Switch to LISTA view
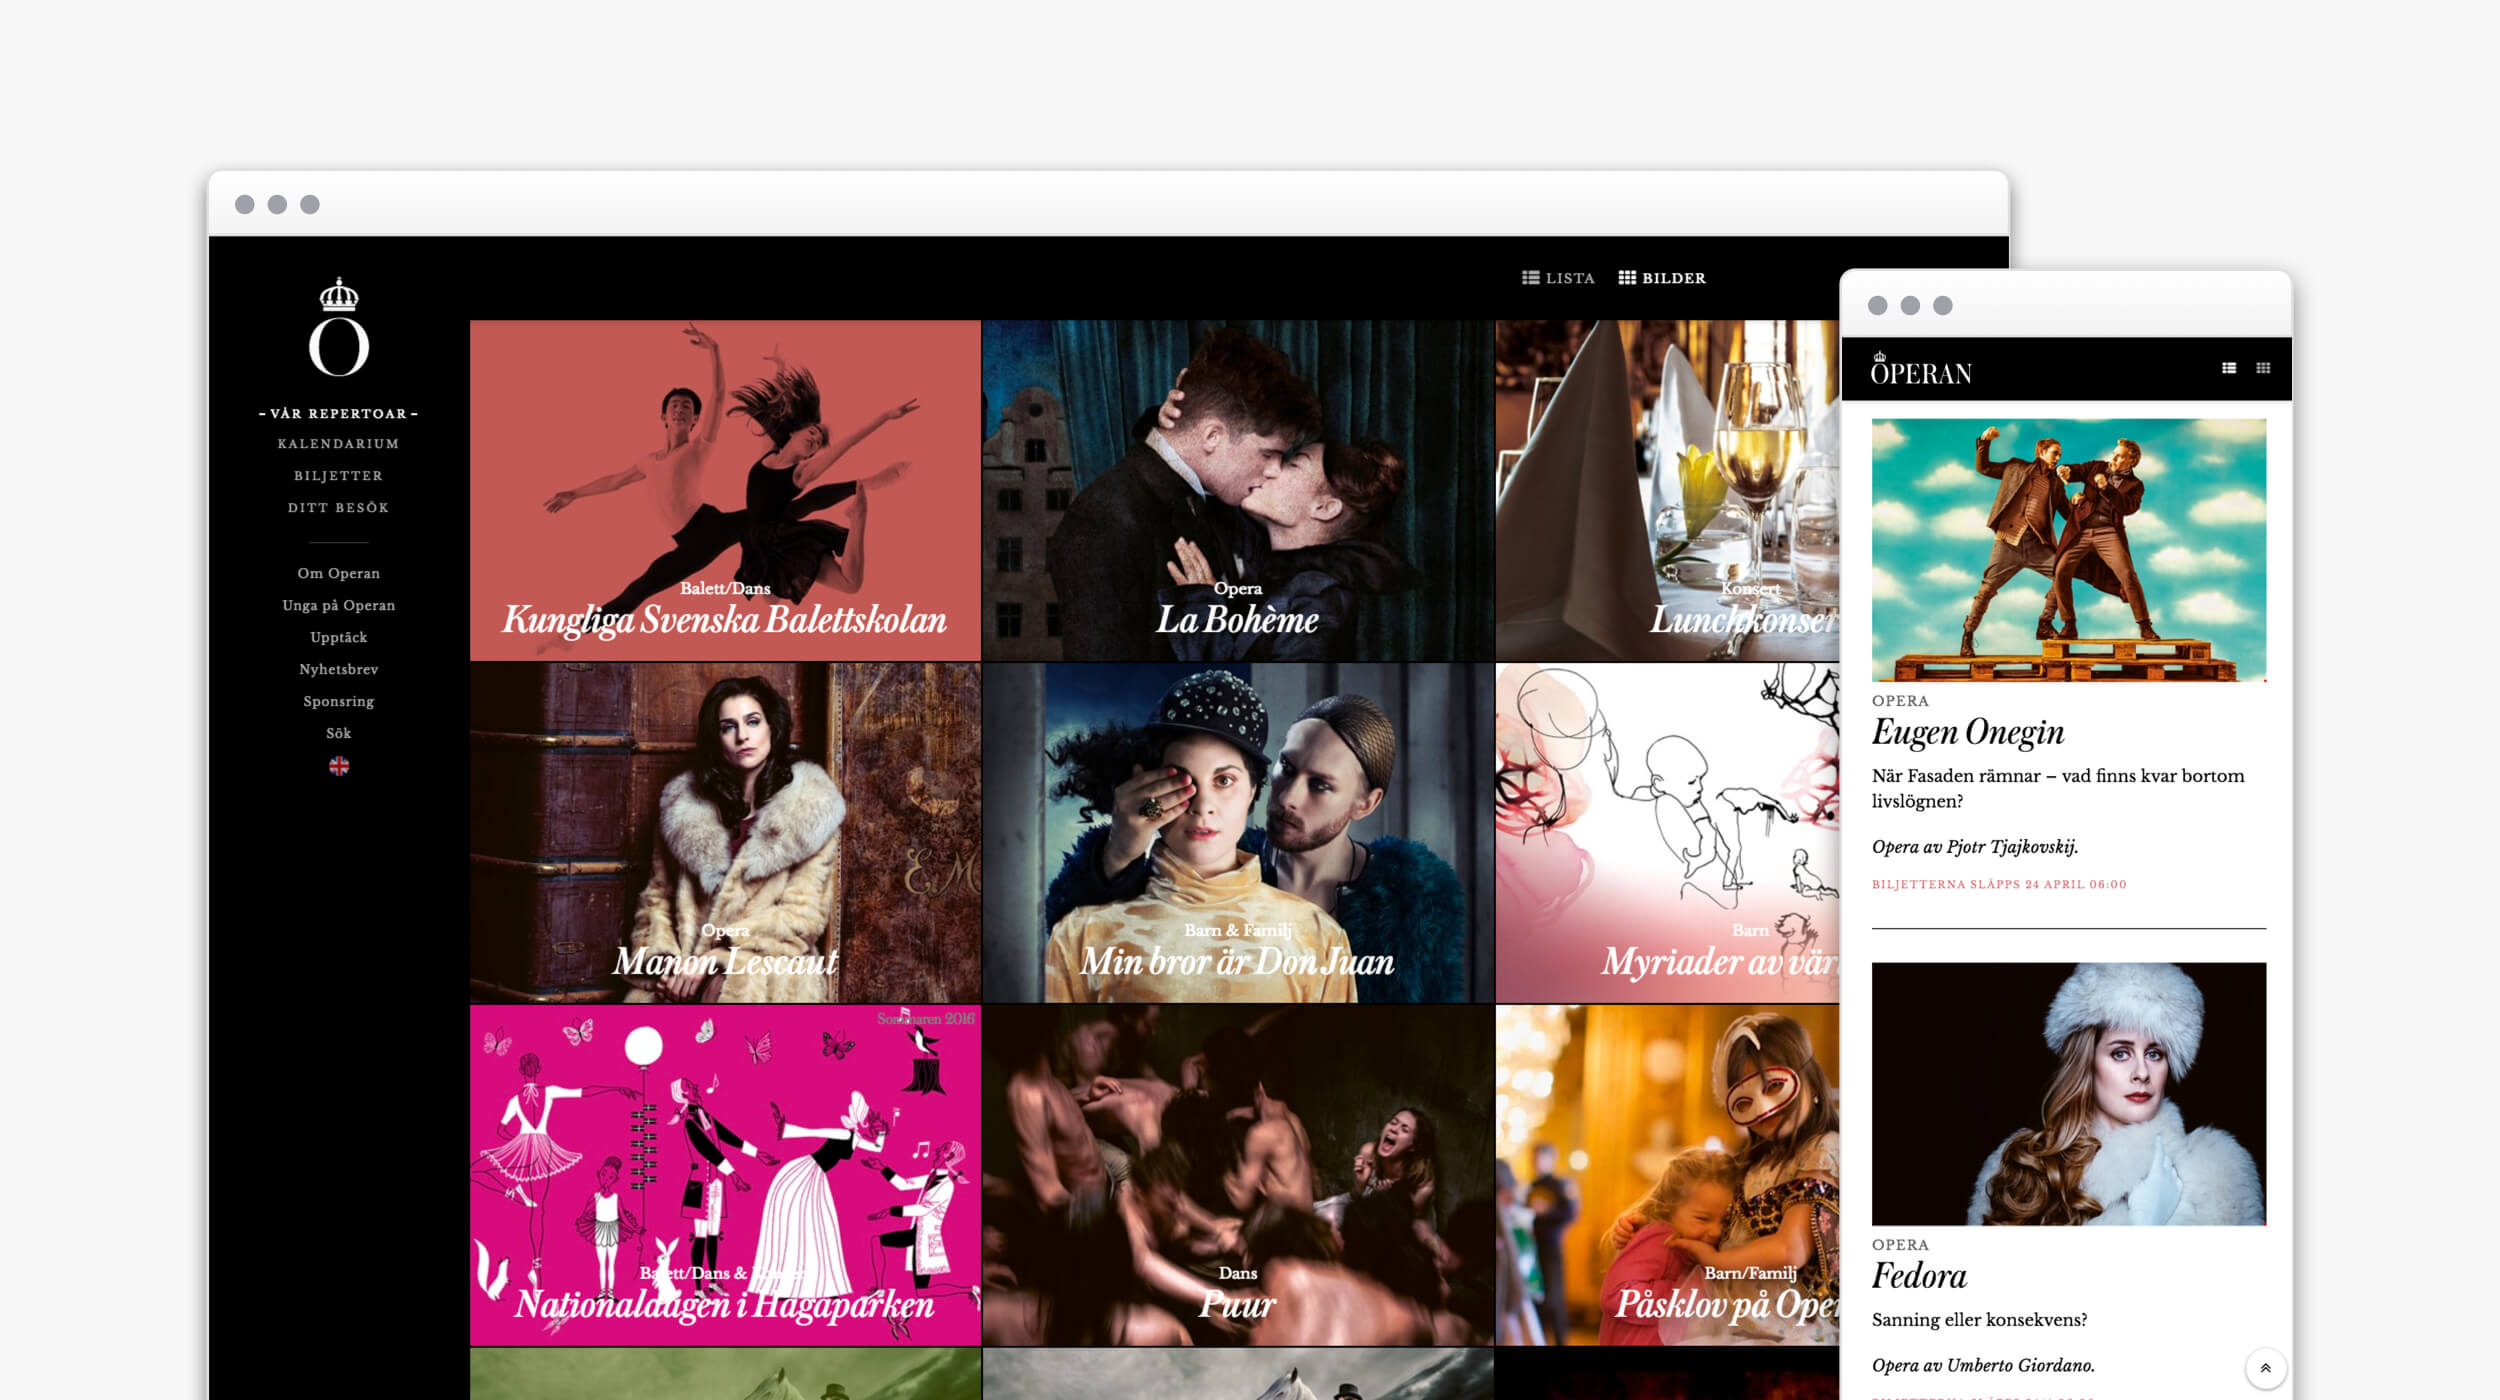 click(1558, 278)
